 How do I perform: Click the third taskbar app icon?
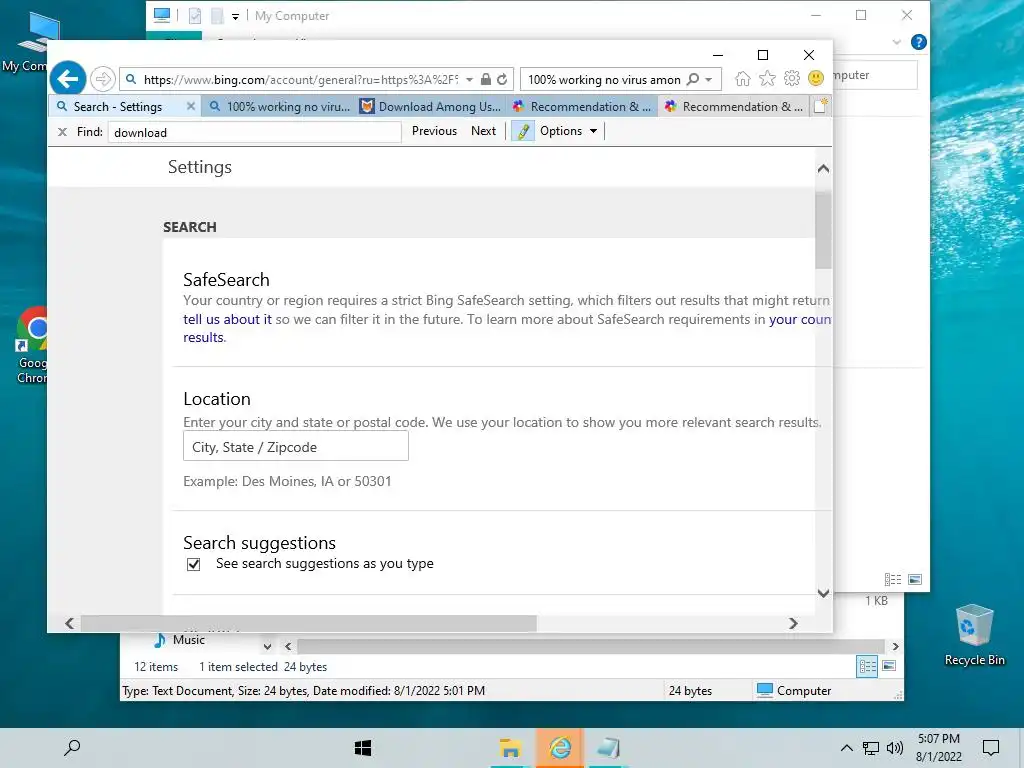[x=608, y=748]
